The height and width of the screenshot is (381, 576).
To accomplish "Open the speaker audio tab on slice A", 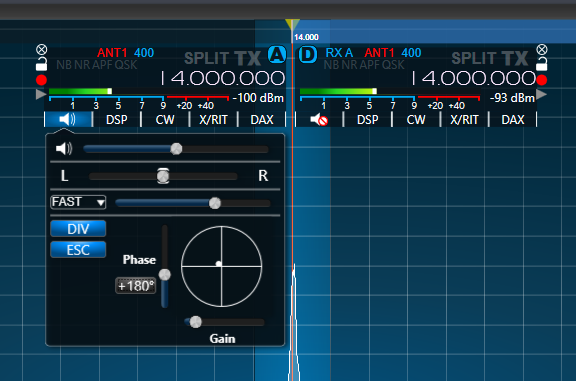I will point(68,119).
